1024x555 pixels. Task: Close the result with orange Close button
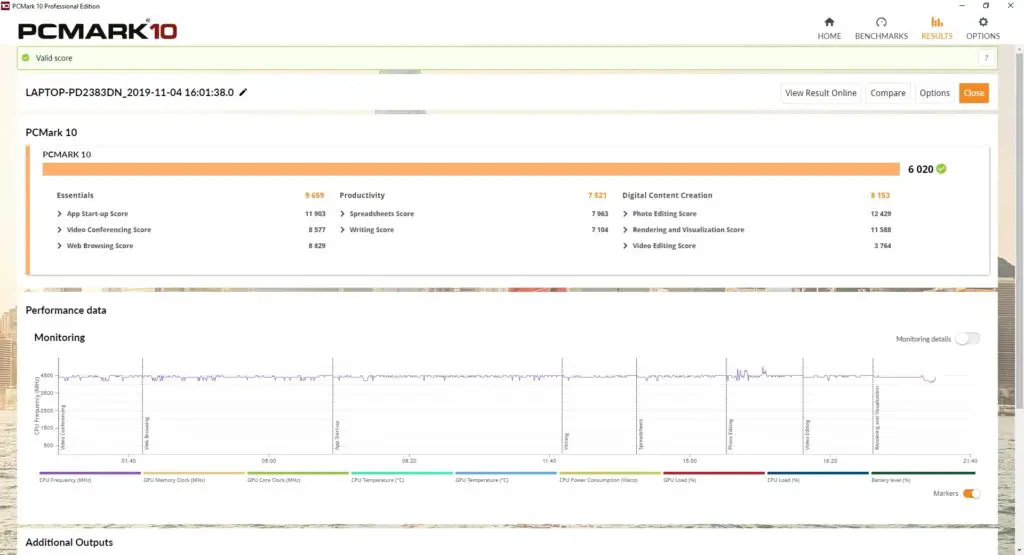pos(974,93)
